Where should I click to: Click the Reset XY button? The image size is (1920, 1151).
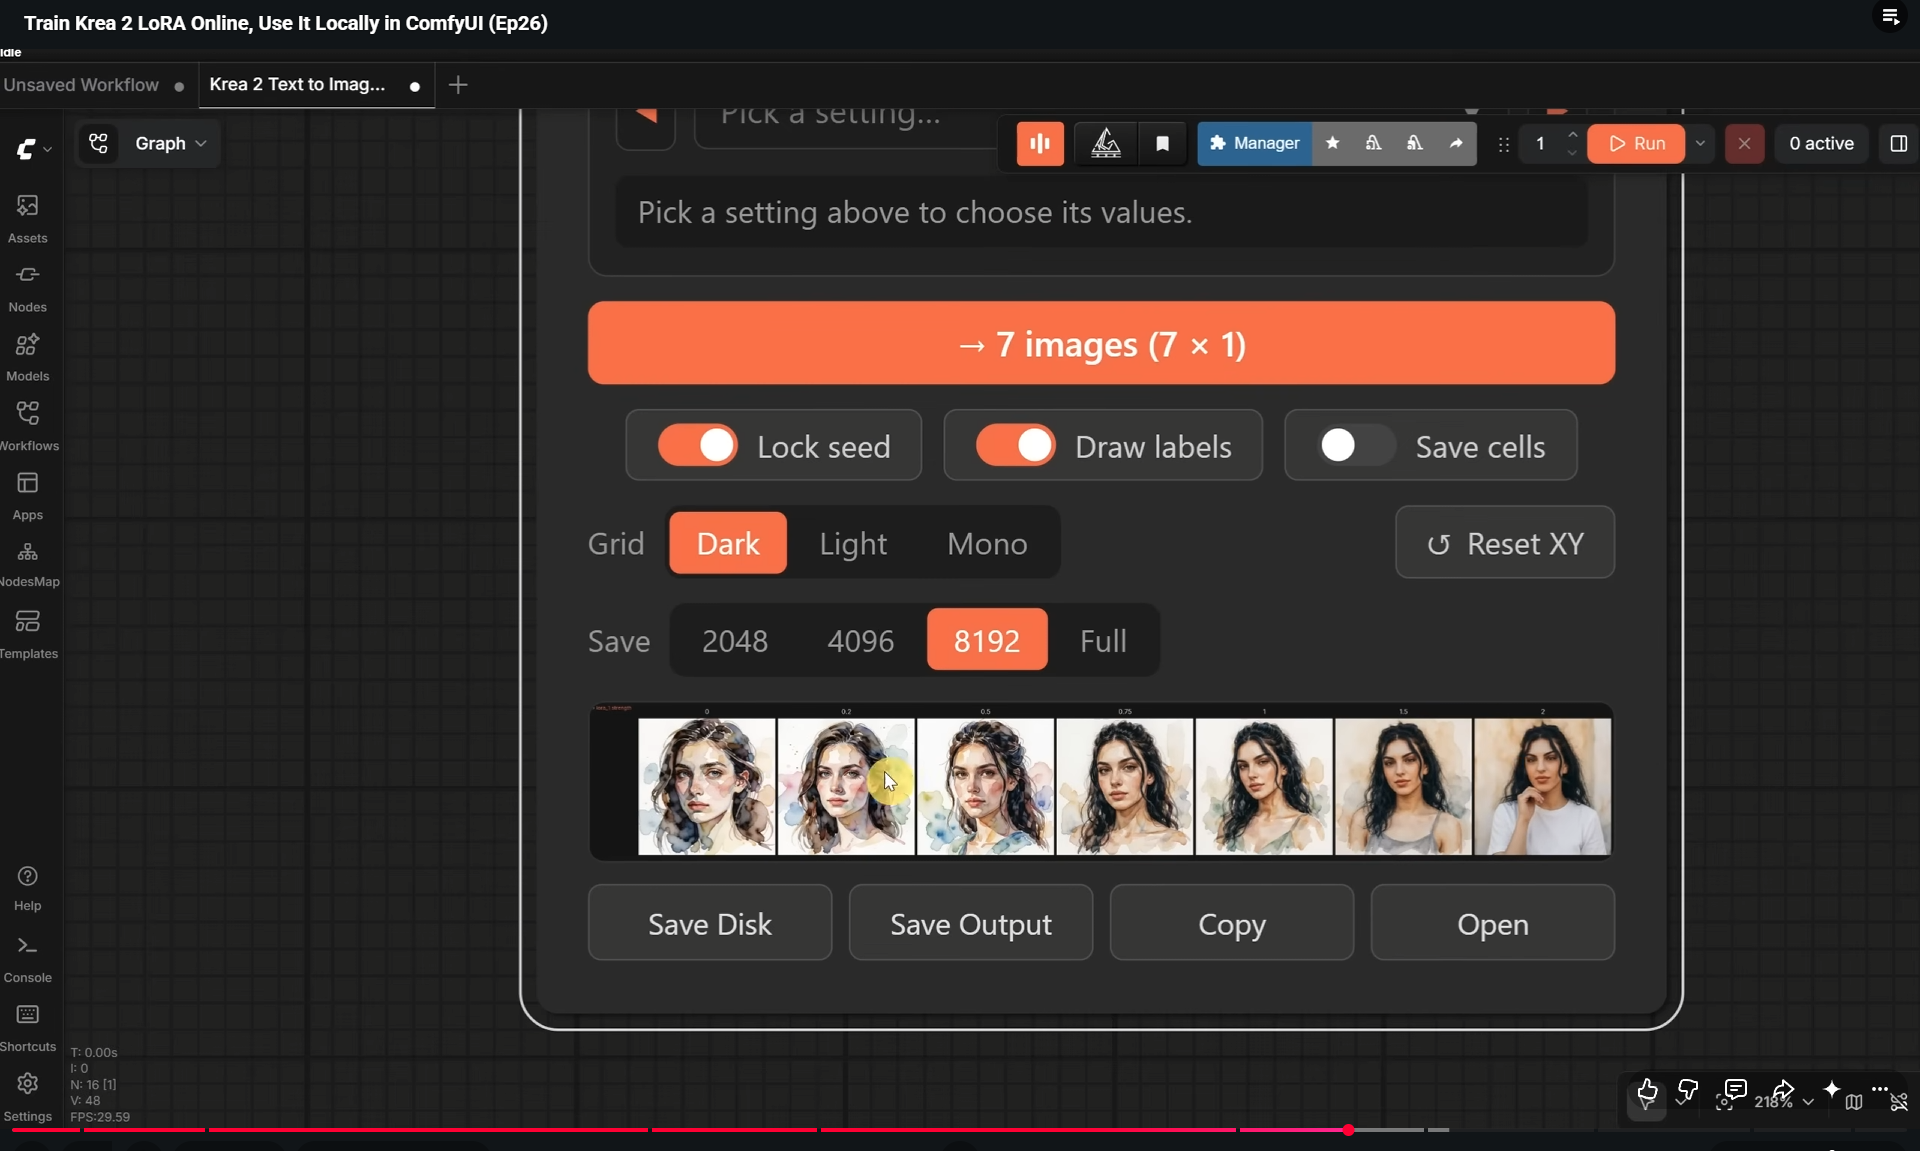1505,542
